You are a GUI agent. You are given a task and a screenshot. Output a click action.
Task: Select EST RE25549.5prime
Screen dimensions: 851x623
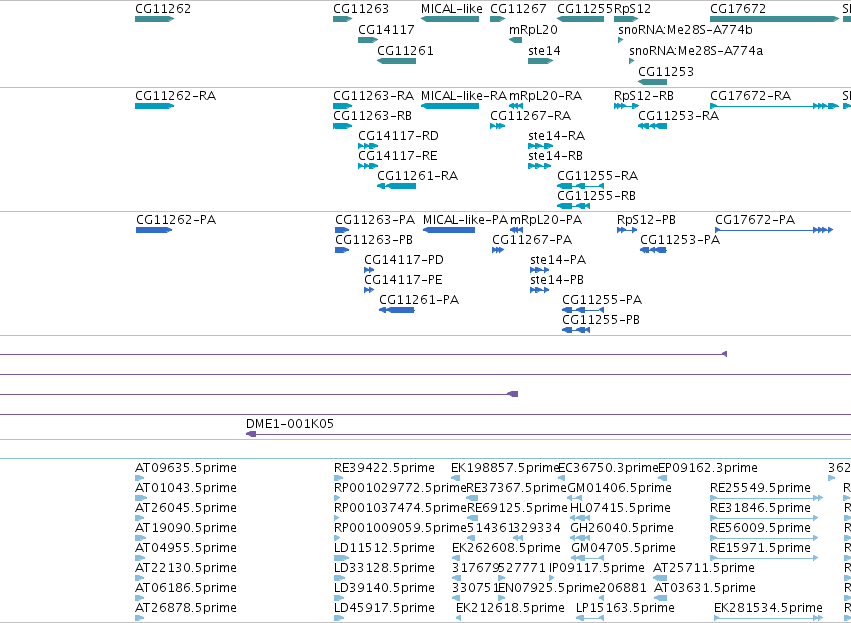coord(767,498)
